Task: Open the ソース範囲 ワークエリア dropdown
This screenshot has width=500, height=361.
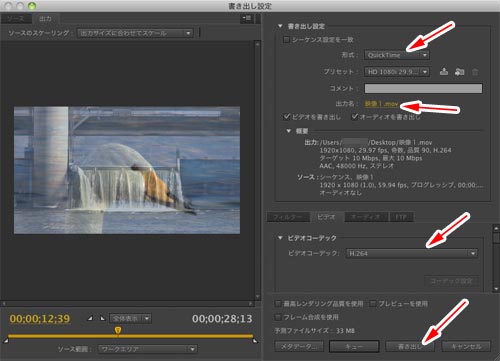Action: pos(147,349)
